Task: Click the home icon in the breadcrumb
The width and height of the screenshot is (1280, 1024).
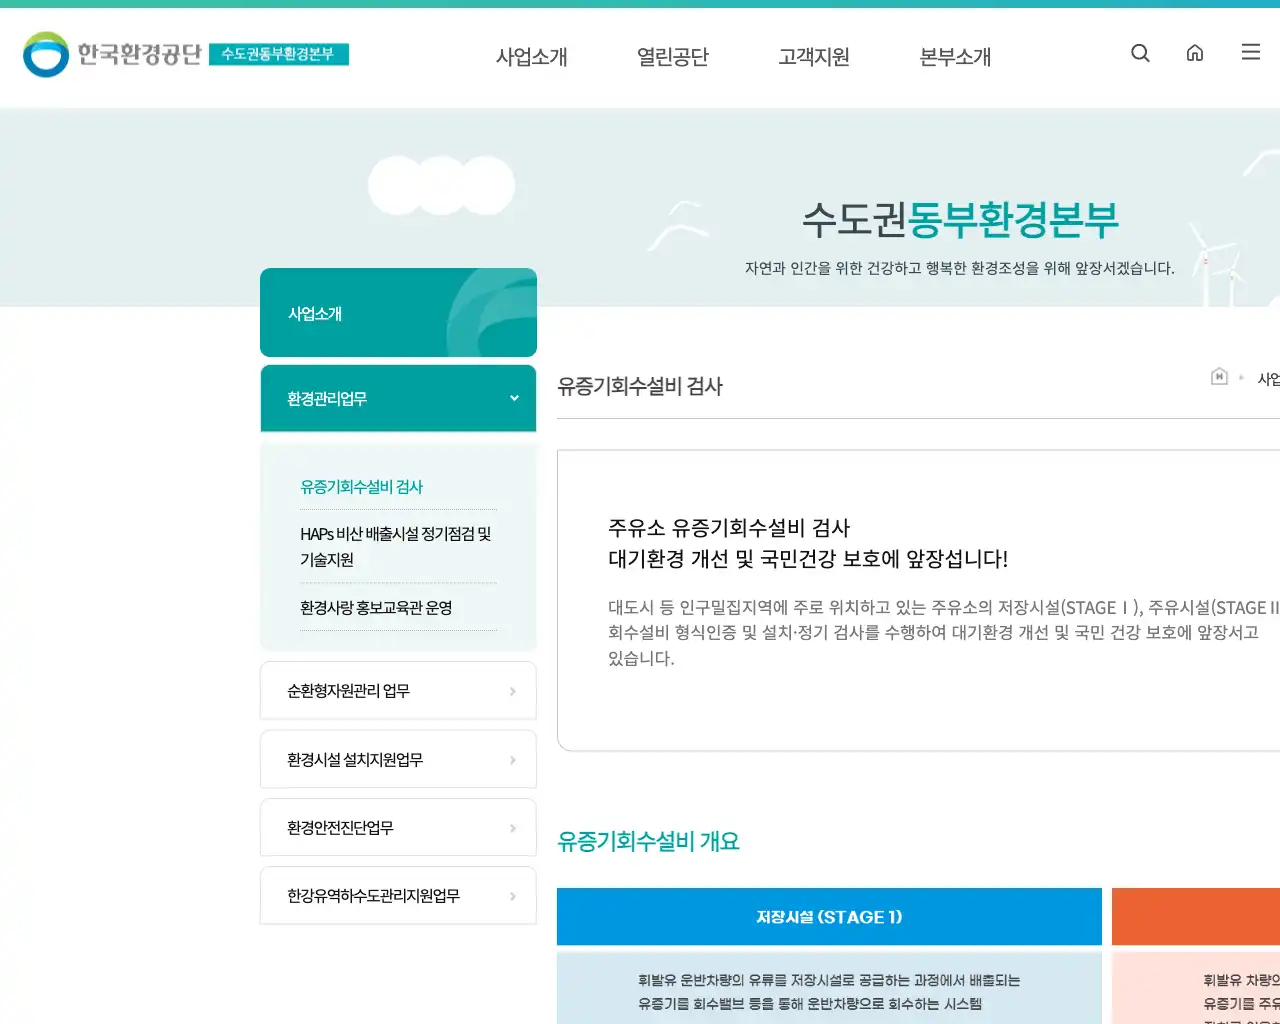Action: (1219, 376)
